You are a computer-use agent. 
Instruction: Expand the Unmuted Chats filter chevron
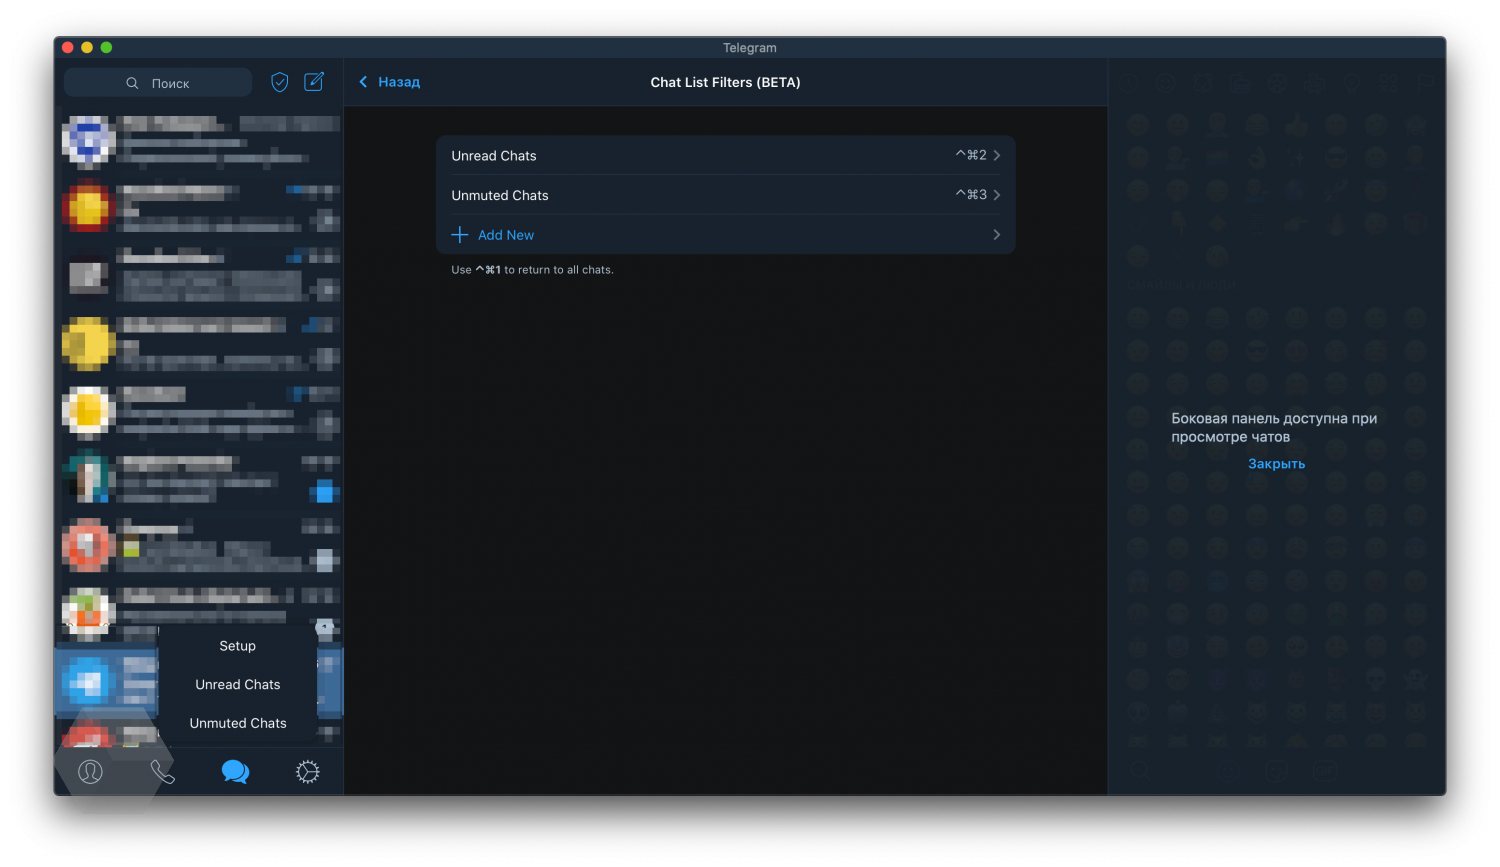[x=996, y=195]
